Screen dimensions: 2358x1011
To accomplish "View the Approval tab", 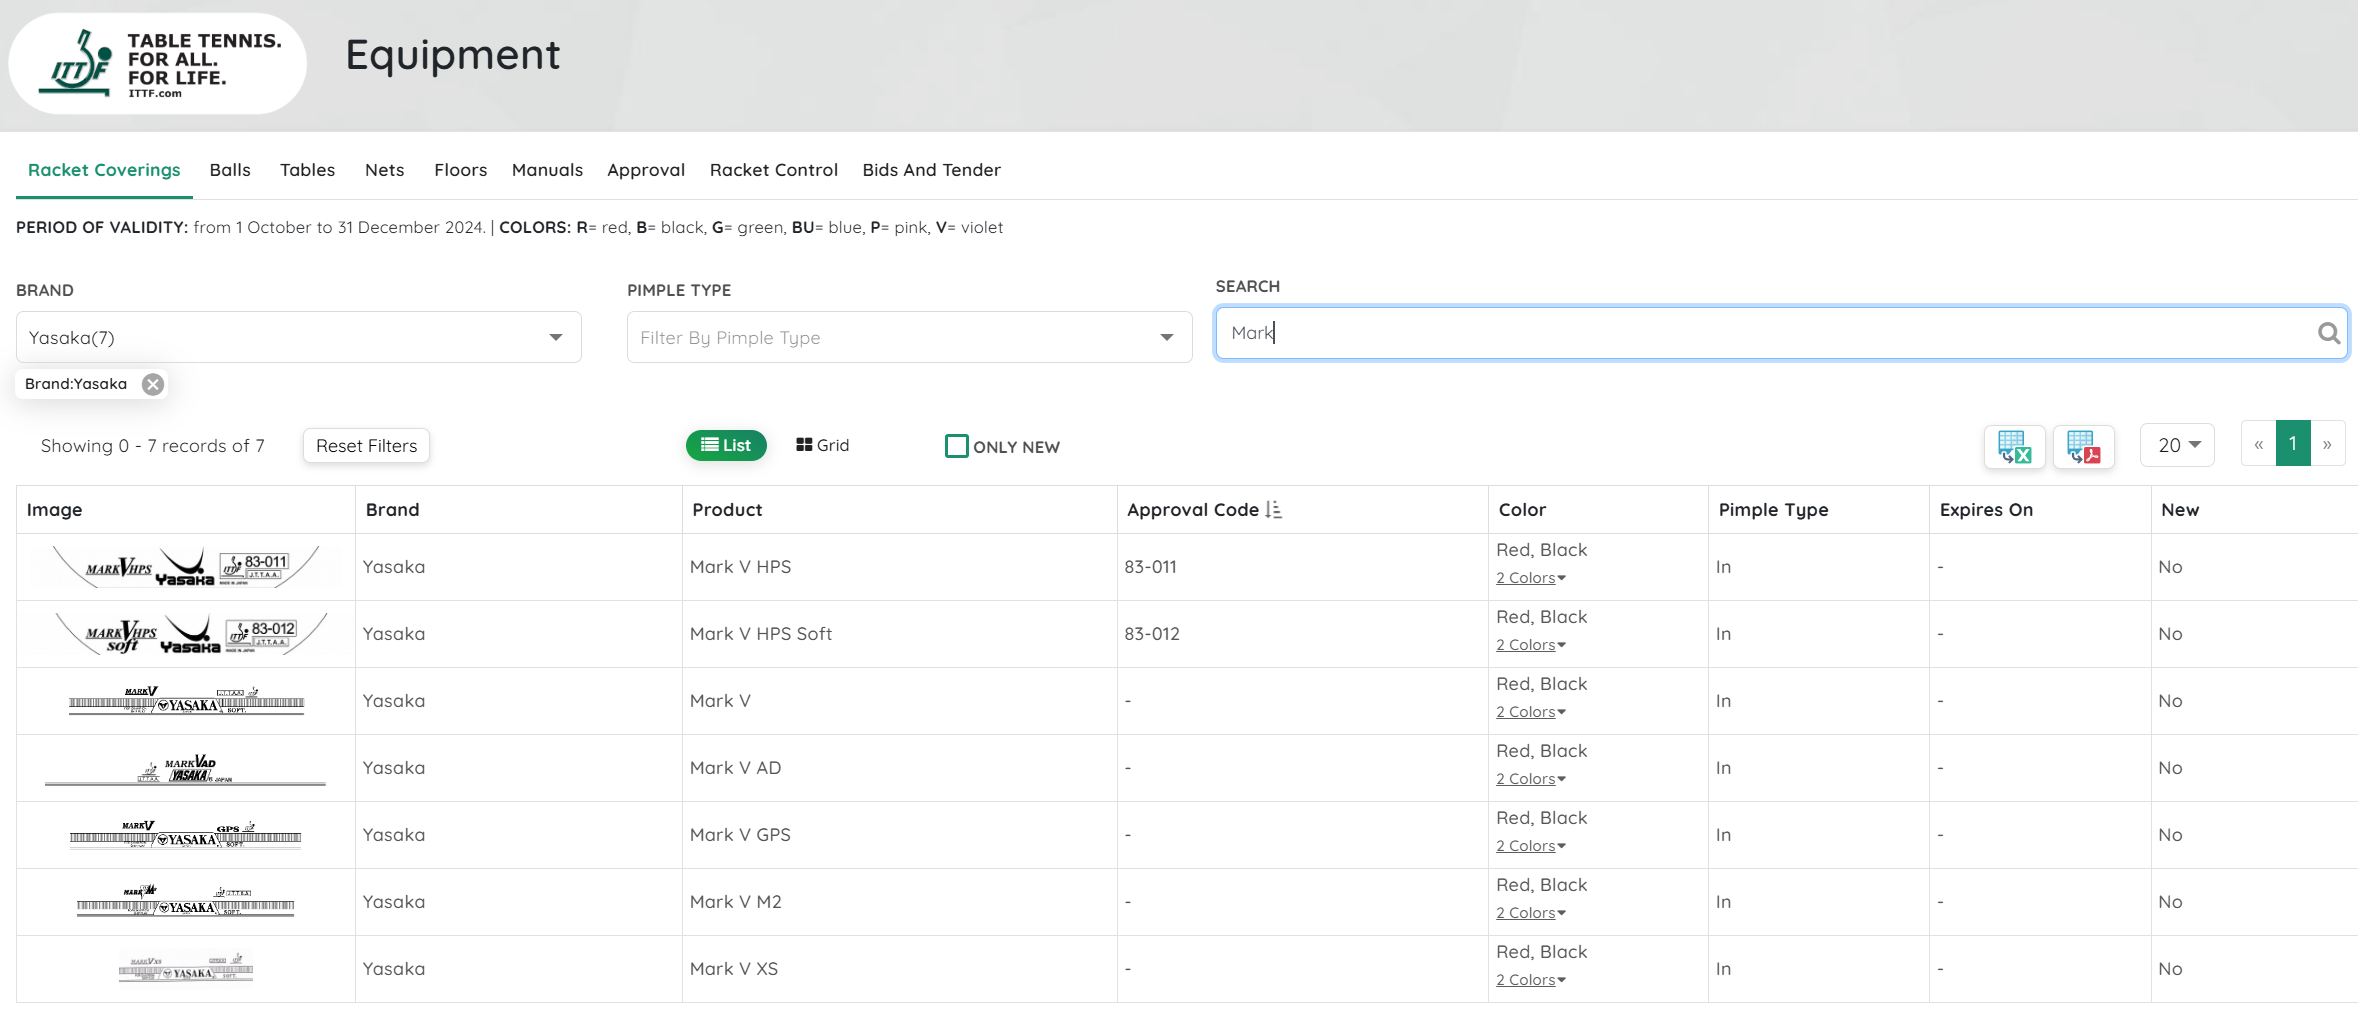I will tap(646, 170).
